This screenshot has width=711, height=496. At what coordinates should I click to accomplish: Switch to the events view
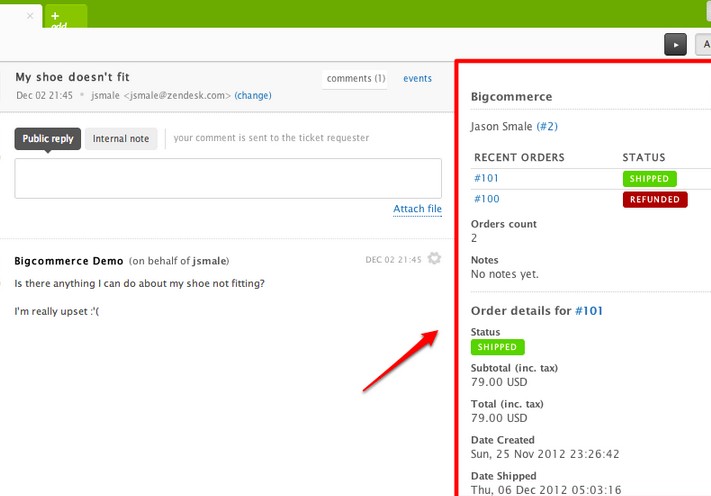(417, 78)
